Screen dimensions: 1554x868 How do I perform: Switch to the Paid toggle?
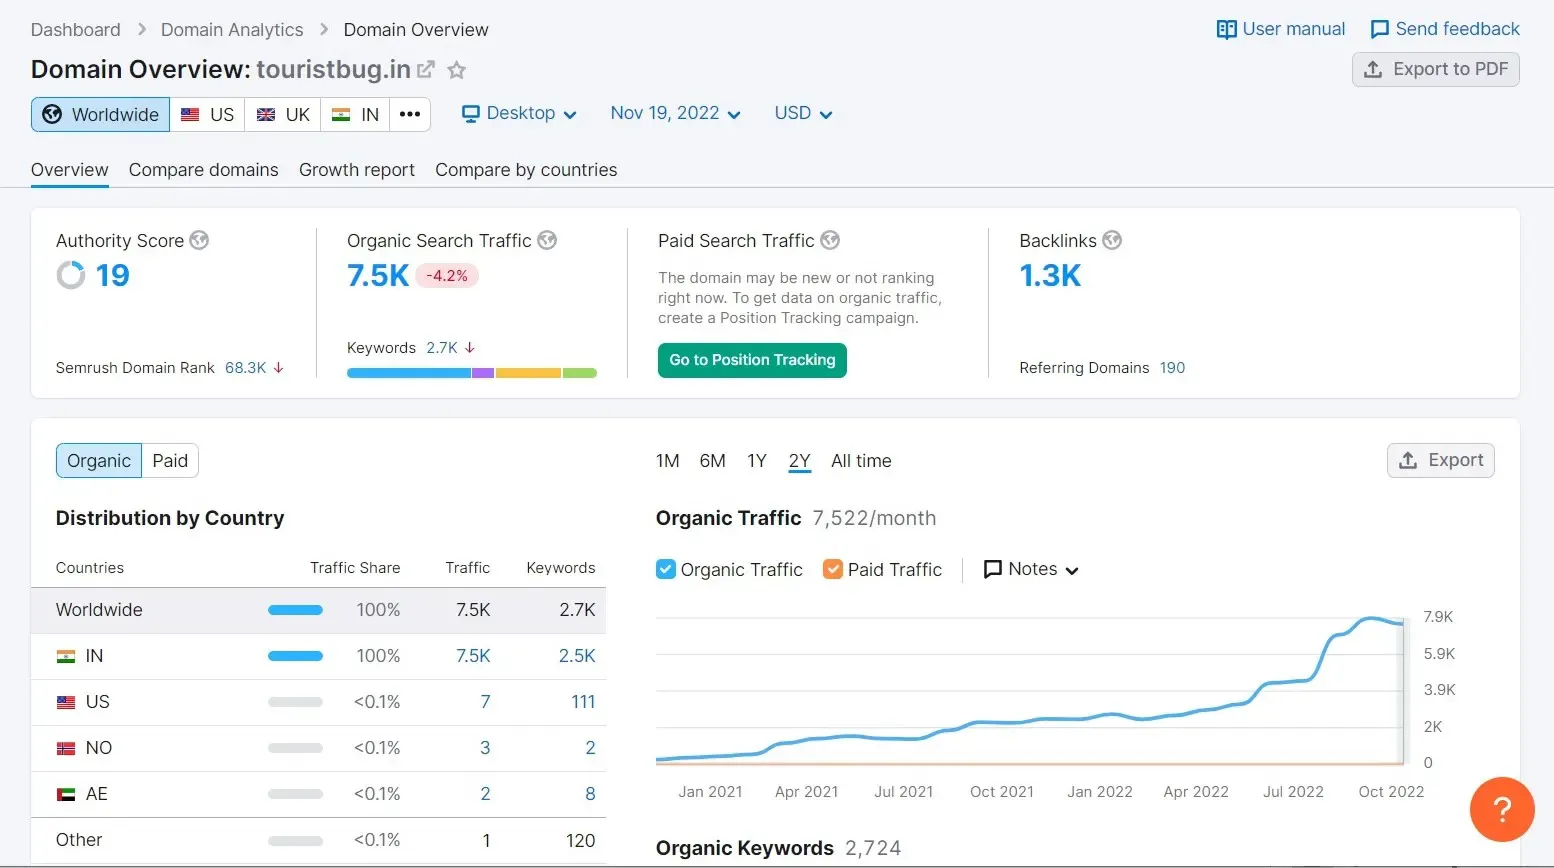(170, 461)
